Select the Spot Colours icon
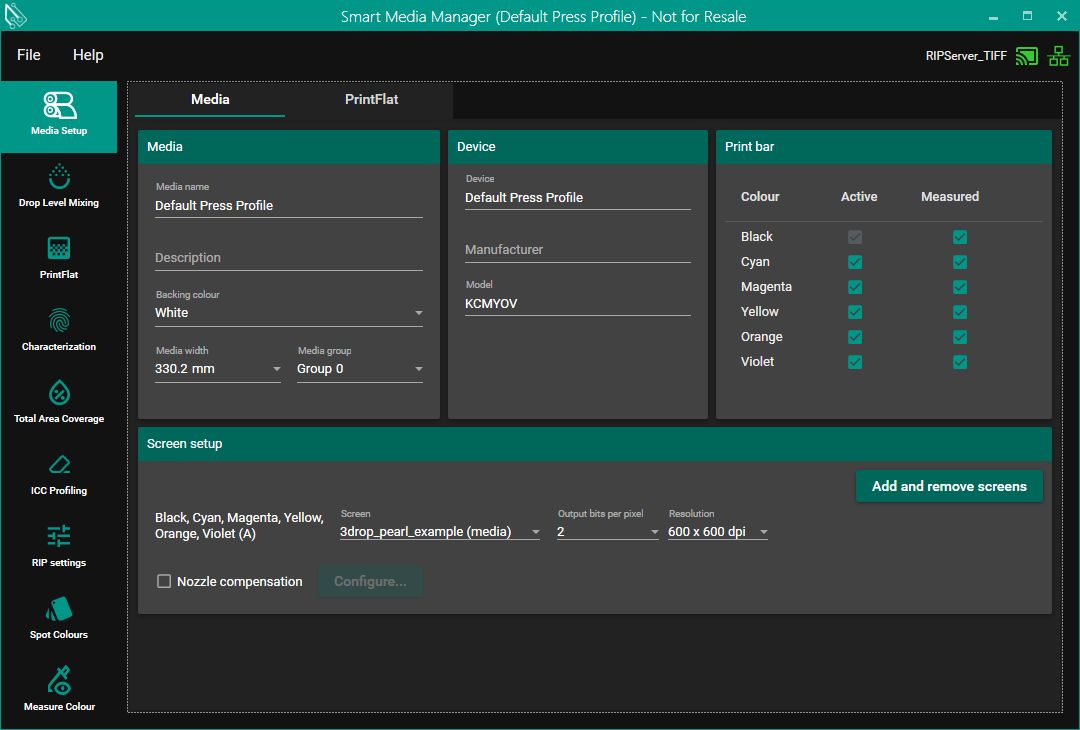Screen dimensions: 1080x730 click(x=59, y=618)
